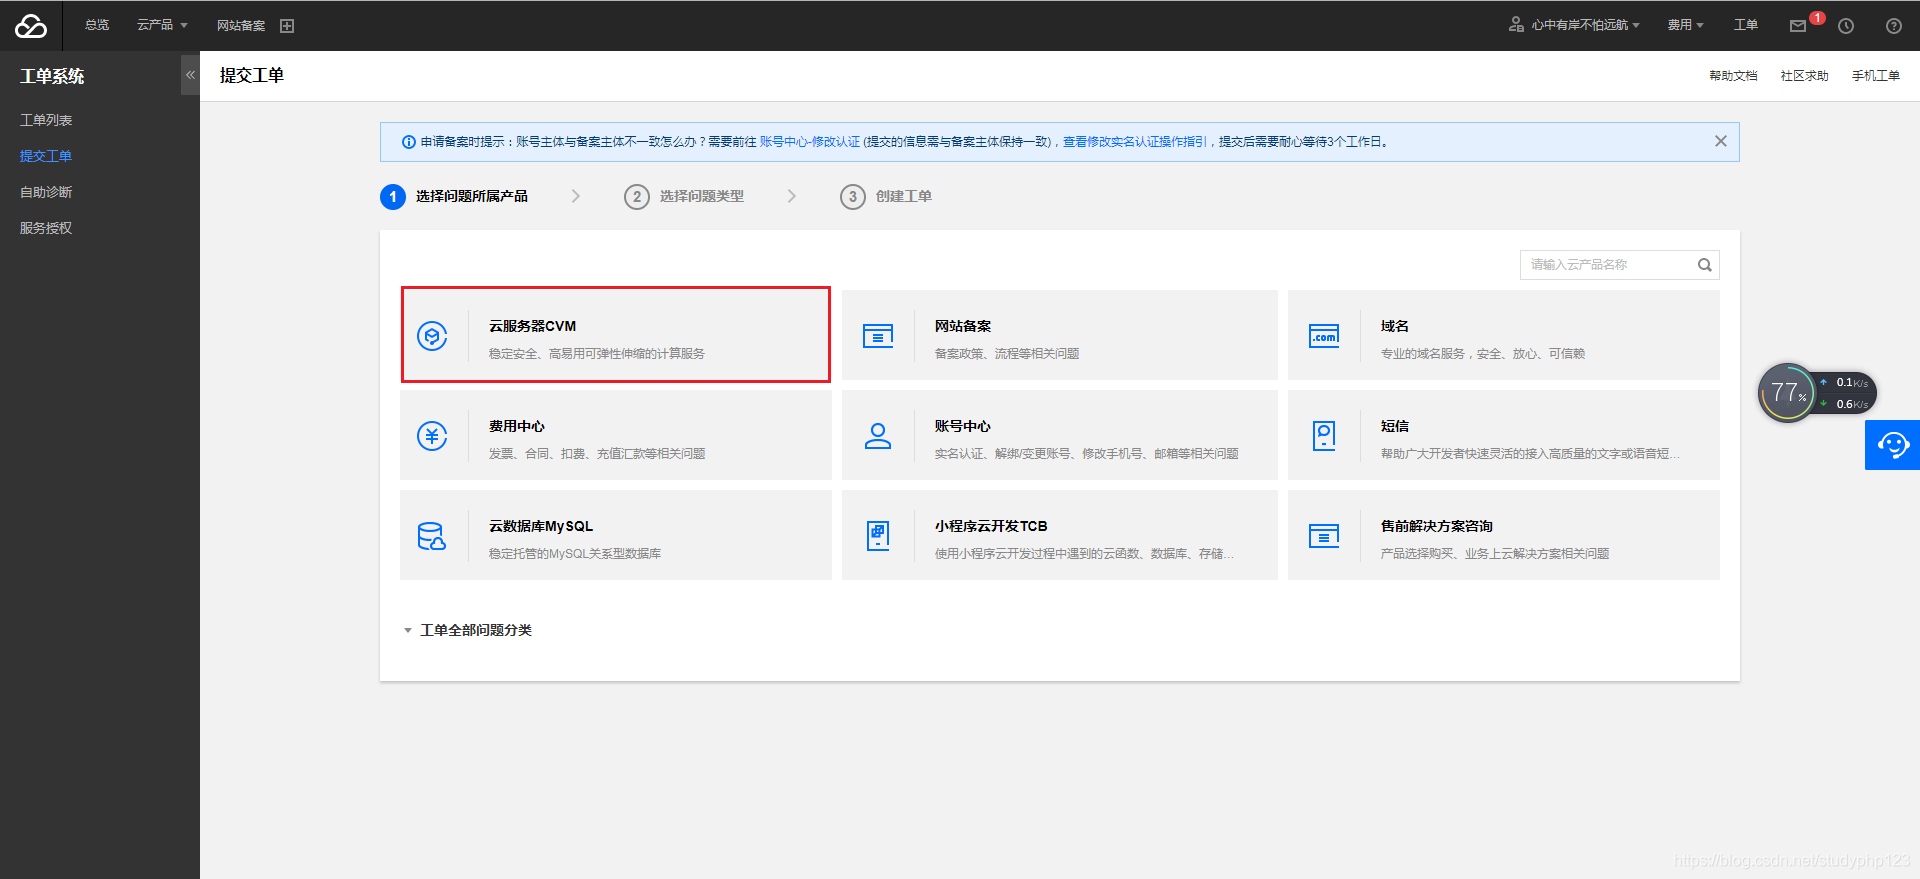Screen dimensions: 1920x879
Task: Click the 云数据库MySQL database icon
Action: [432, 536]
